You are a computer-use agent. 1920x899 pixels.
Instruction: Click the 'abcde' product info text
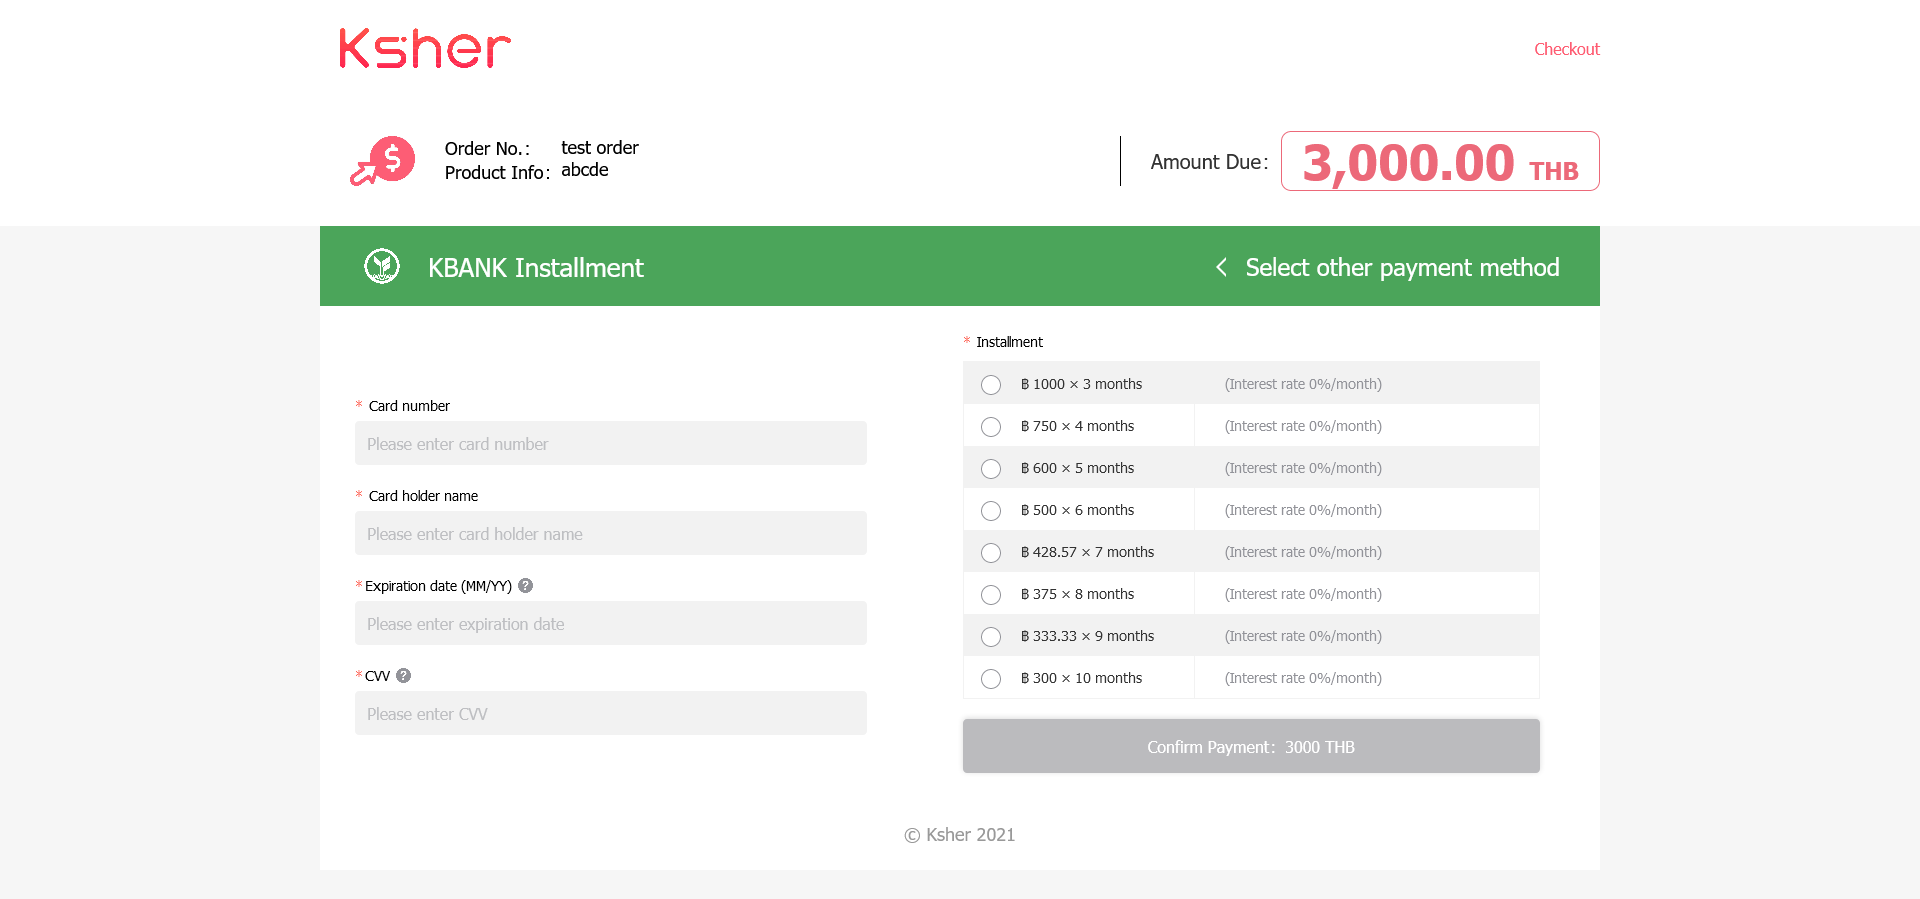(x=585, y=170)
